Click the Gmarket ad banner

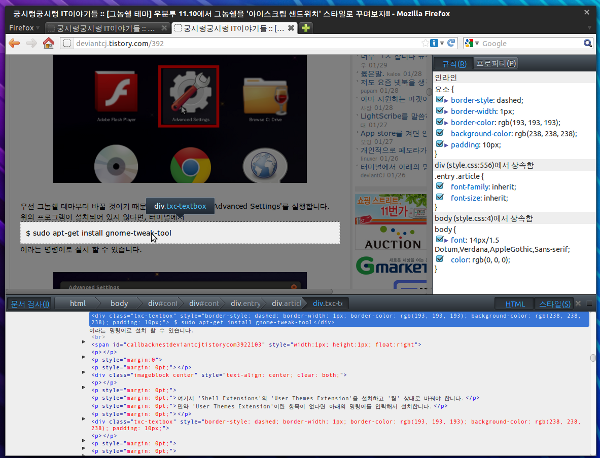coord(391,266)
